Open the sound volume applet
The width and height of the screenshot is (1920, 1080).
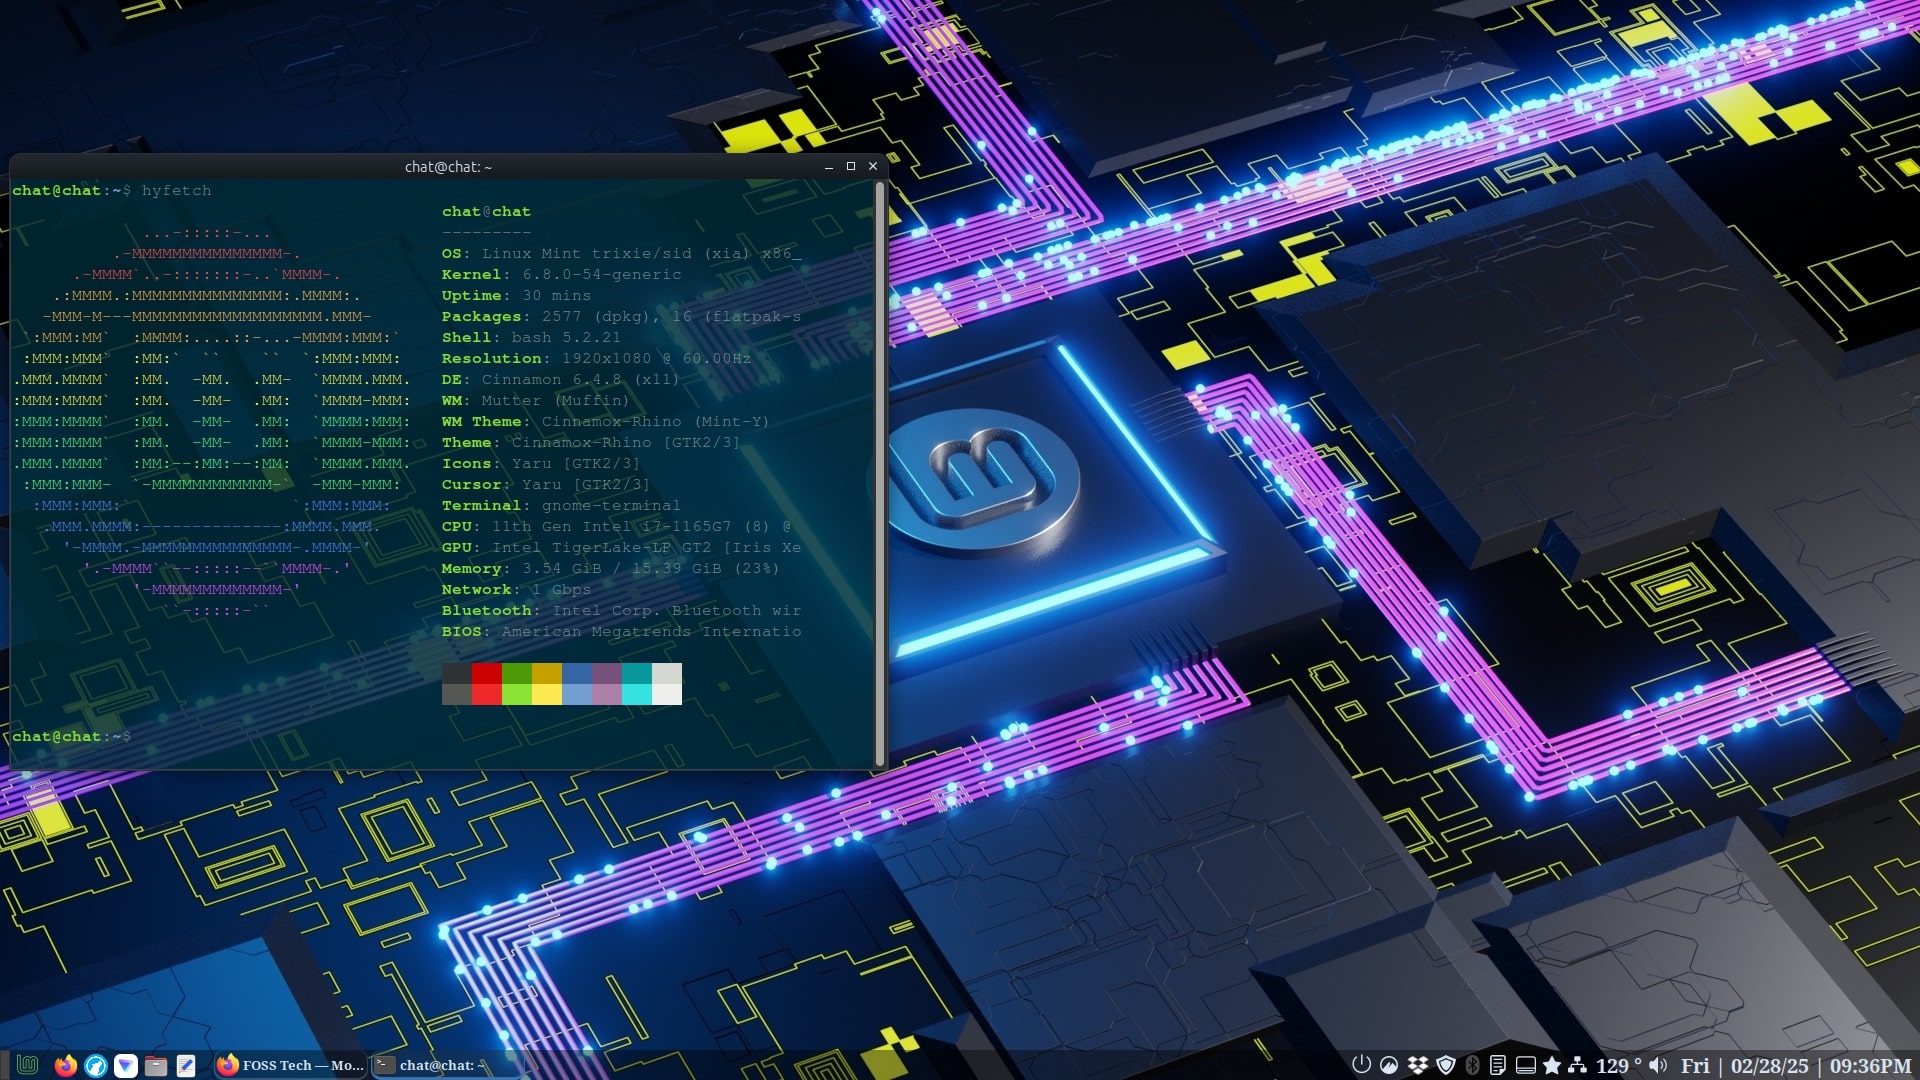(1659, 1065)
